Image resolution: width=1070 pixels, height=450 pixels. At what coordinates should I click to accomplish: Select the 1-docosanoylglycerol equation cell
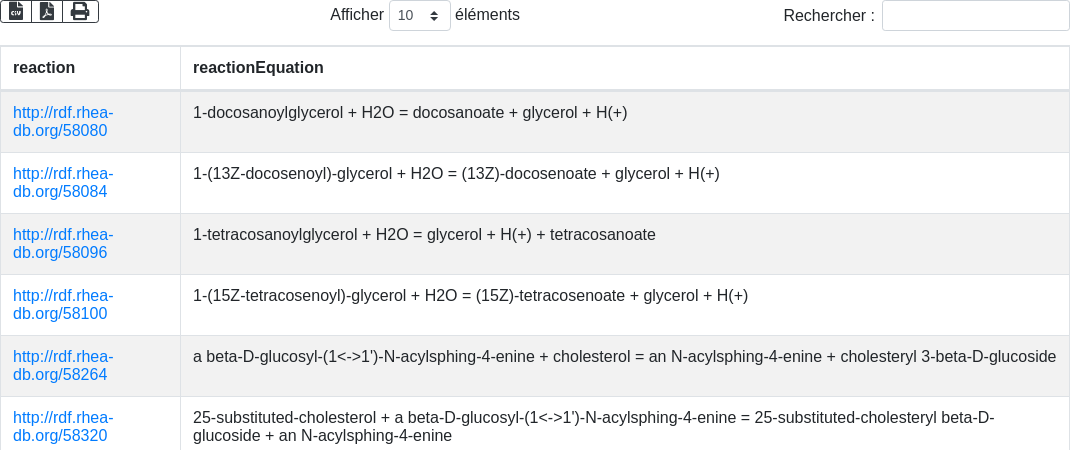[410, 113]
